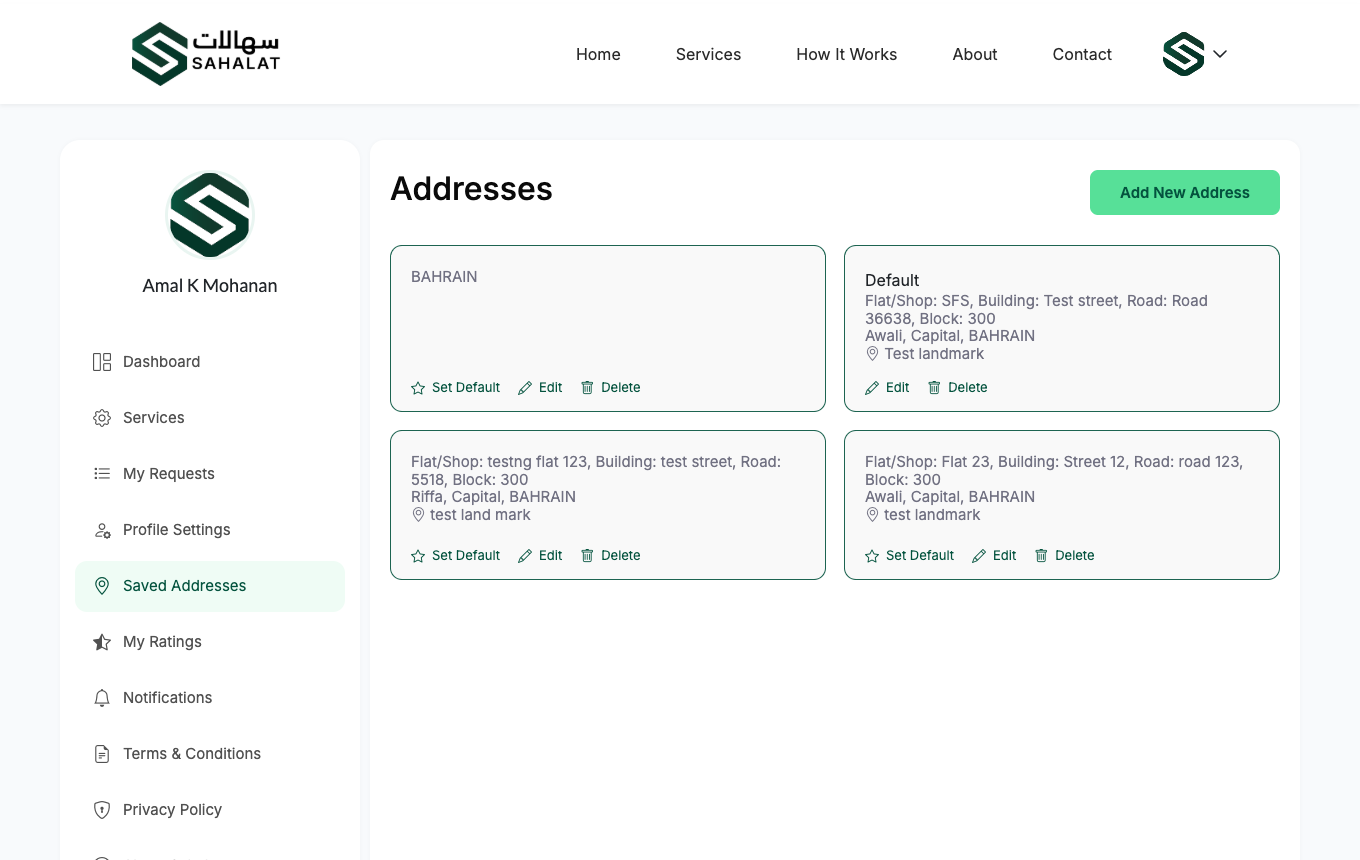Screen dimensions: 1360x860
Task: Click the Profile Settings user icon
Action: coord(102,530)
